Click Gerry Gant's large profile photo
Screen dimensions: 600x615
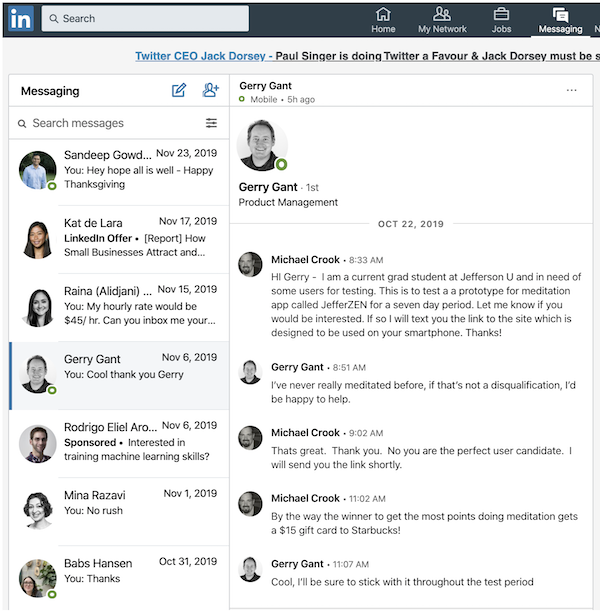click(x=262, y=147)
